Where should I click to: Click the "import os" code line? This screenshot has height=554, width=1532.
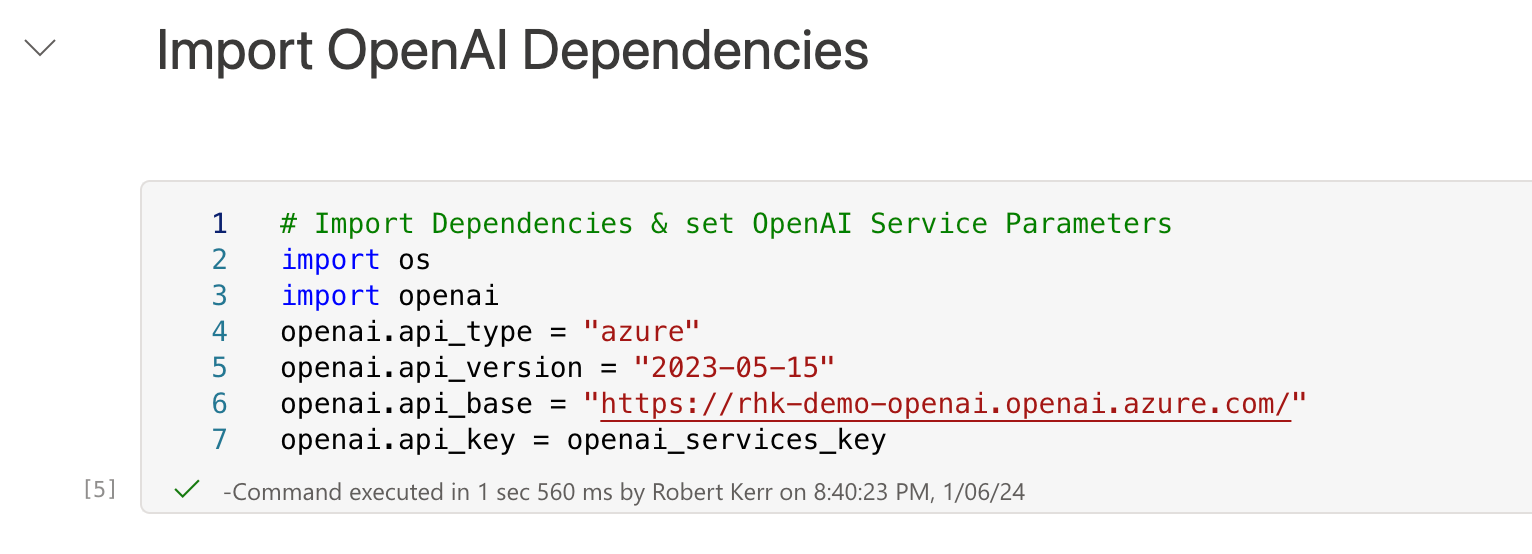point(355,260)
